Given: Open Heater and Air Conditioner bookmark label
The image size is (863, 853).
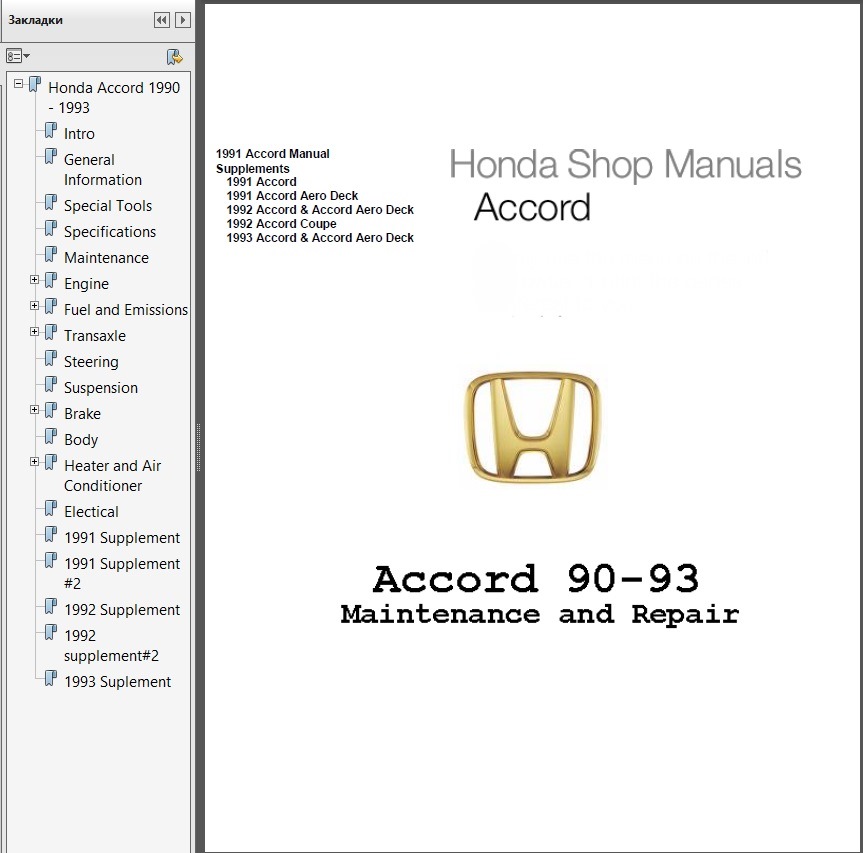Looking at the screenshot, I should [112, 475].
